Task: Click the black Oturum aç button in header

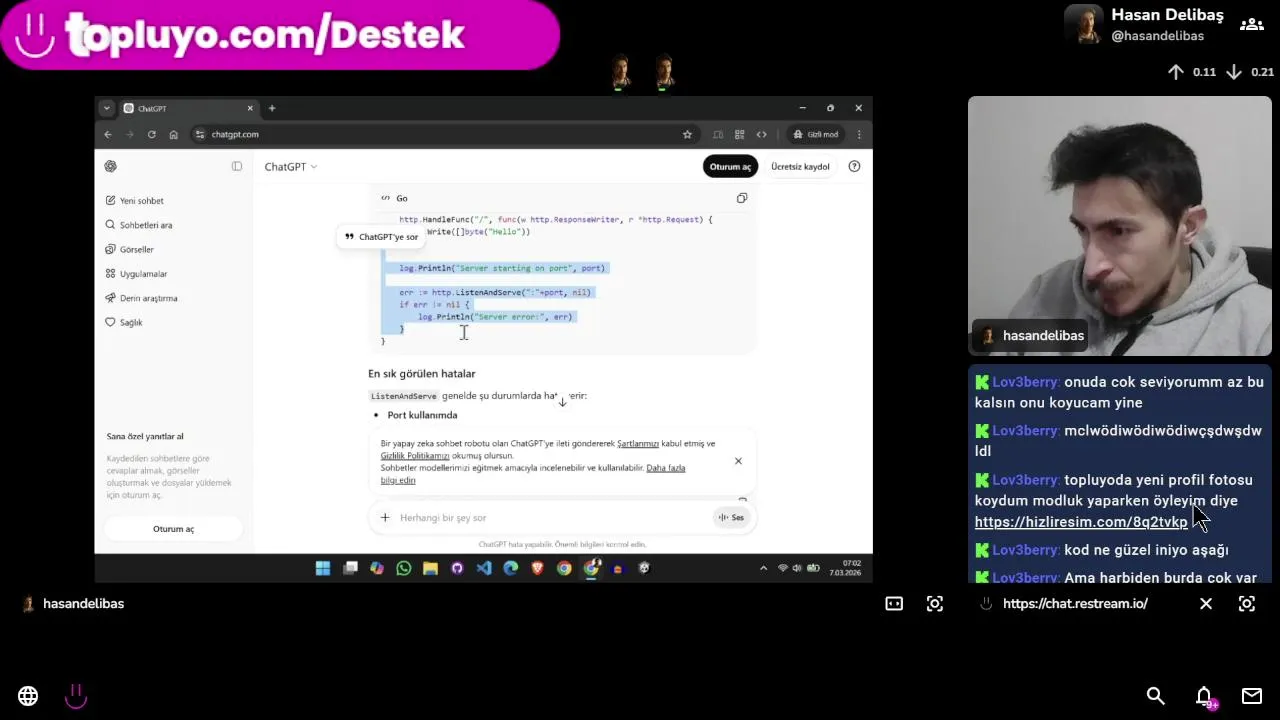Action: (730, 167)
